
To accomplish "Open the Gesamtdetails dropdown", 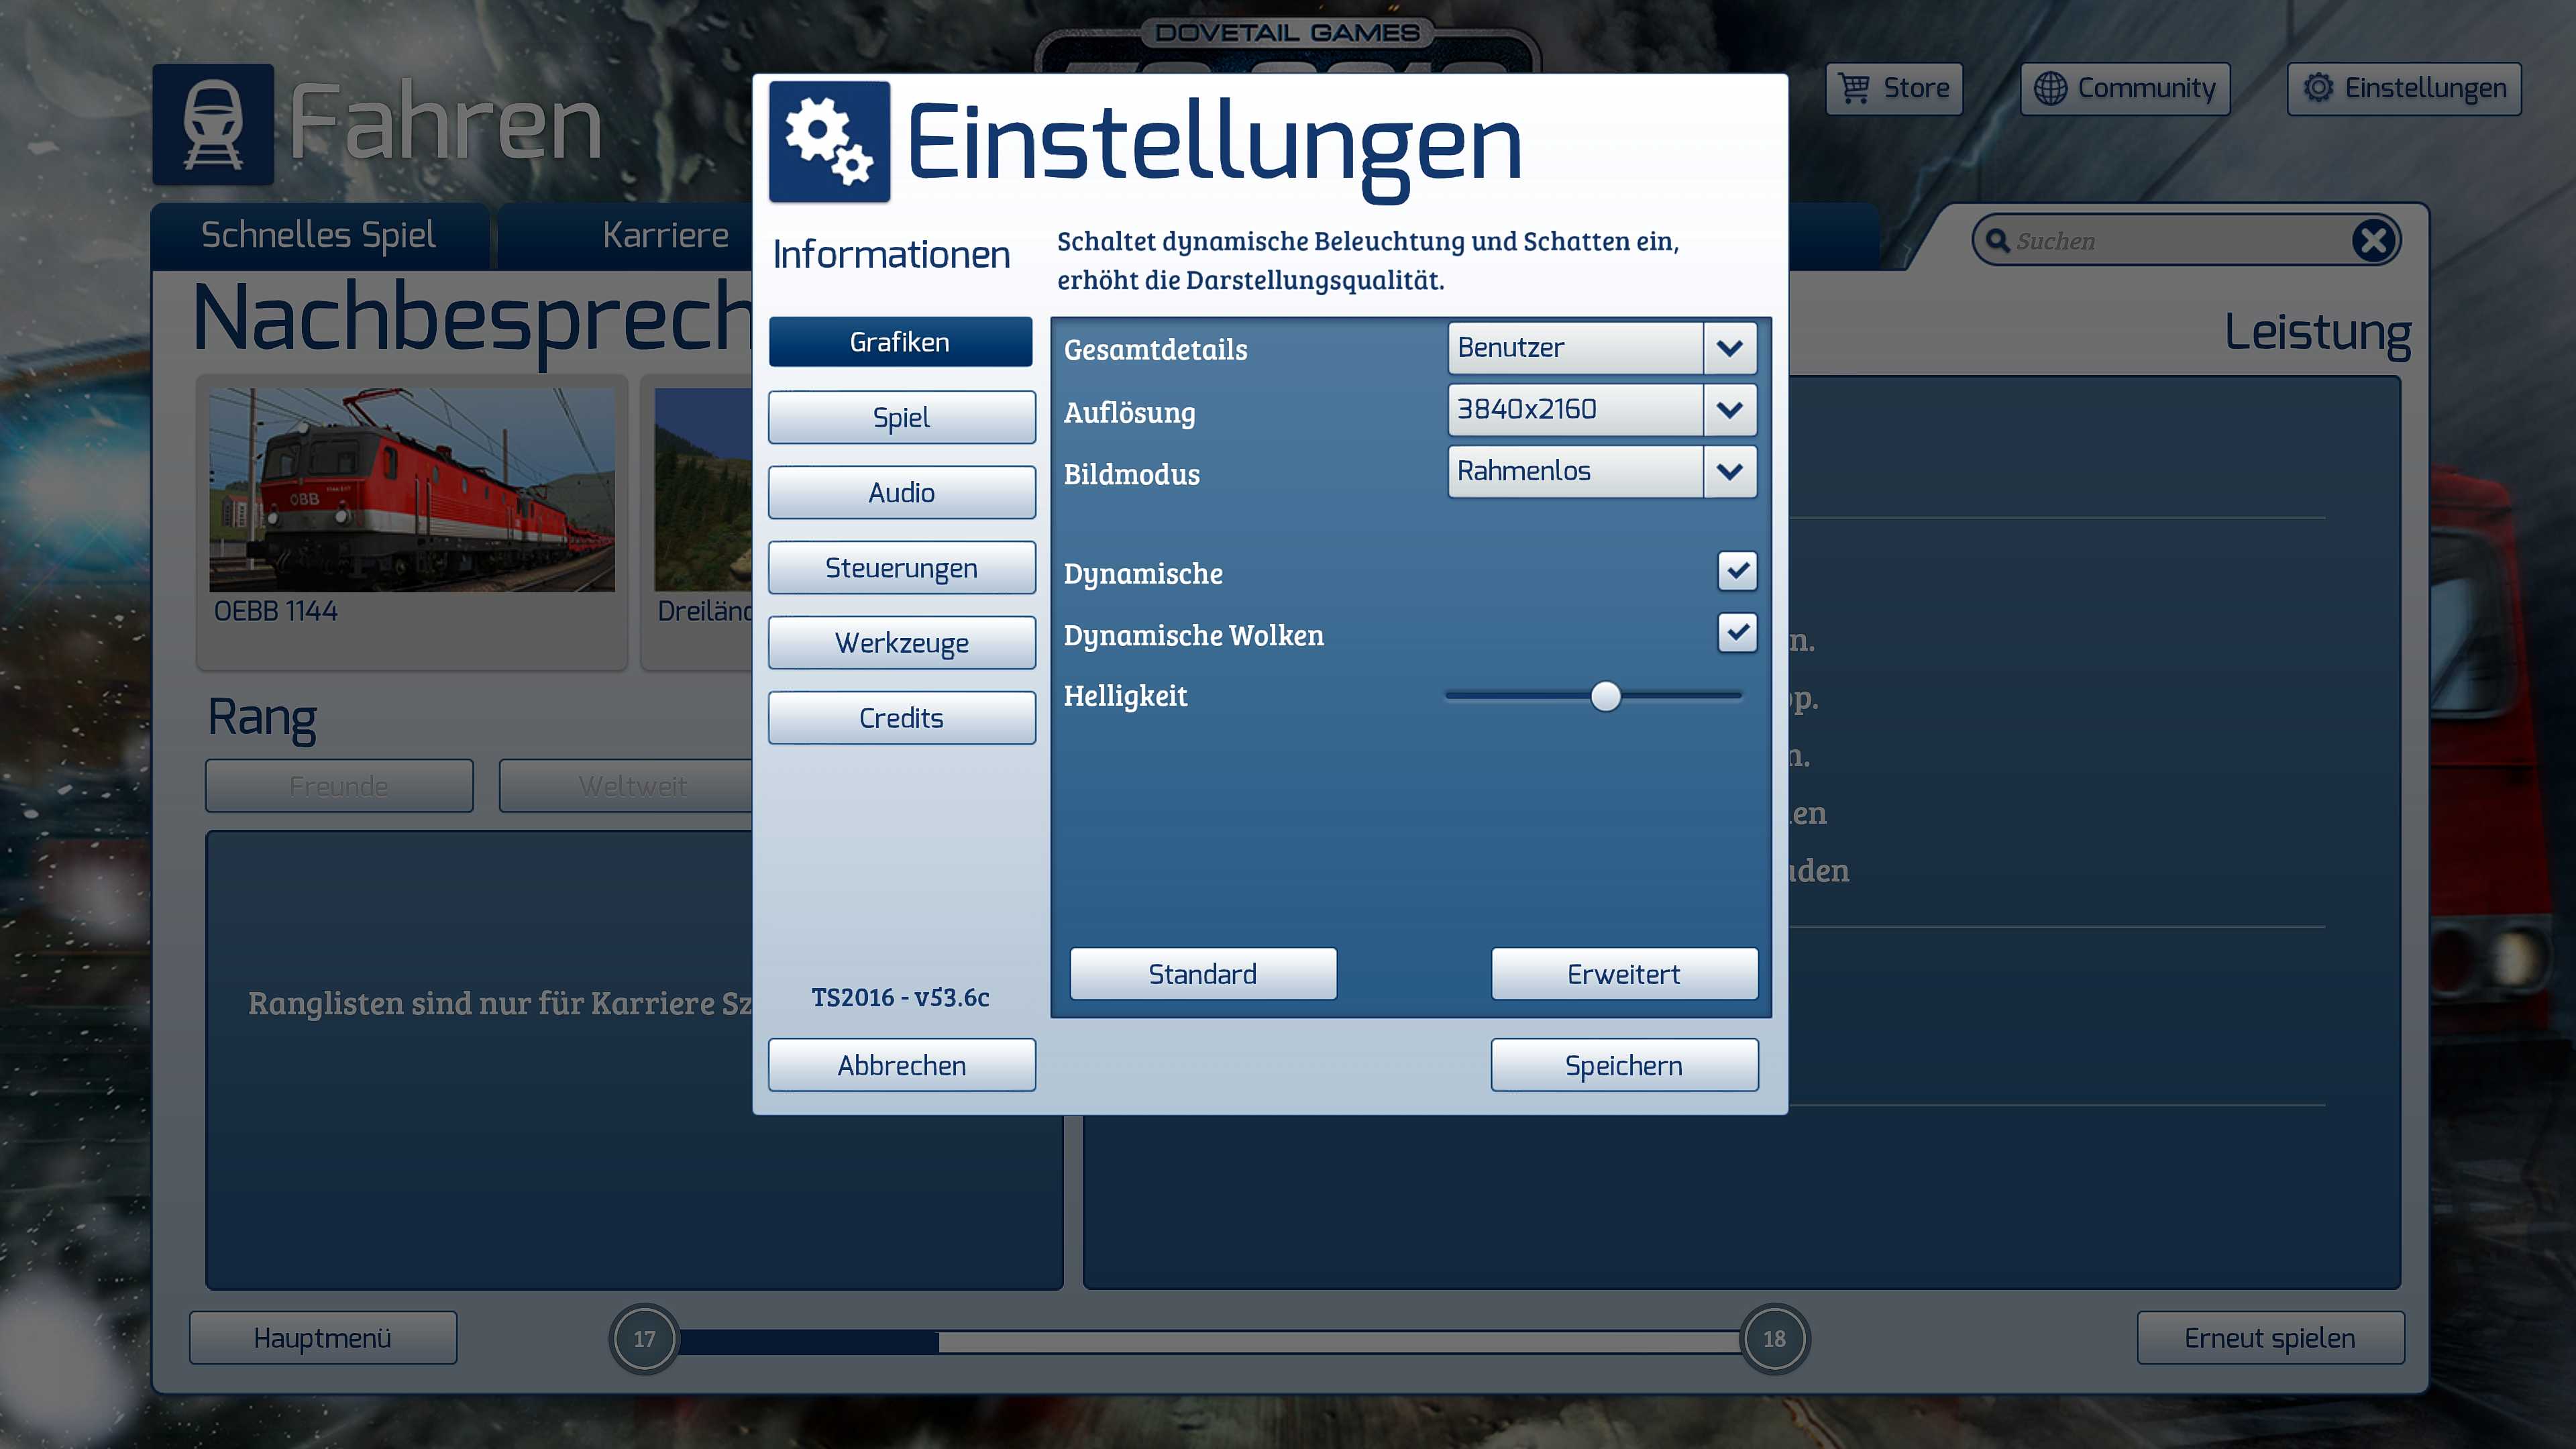I will coord(1730,348).
